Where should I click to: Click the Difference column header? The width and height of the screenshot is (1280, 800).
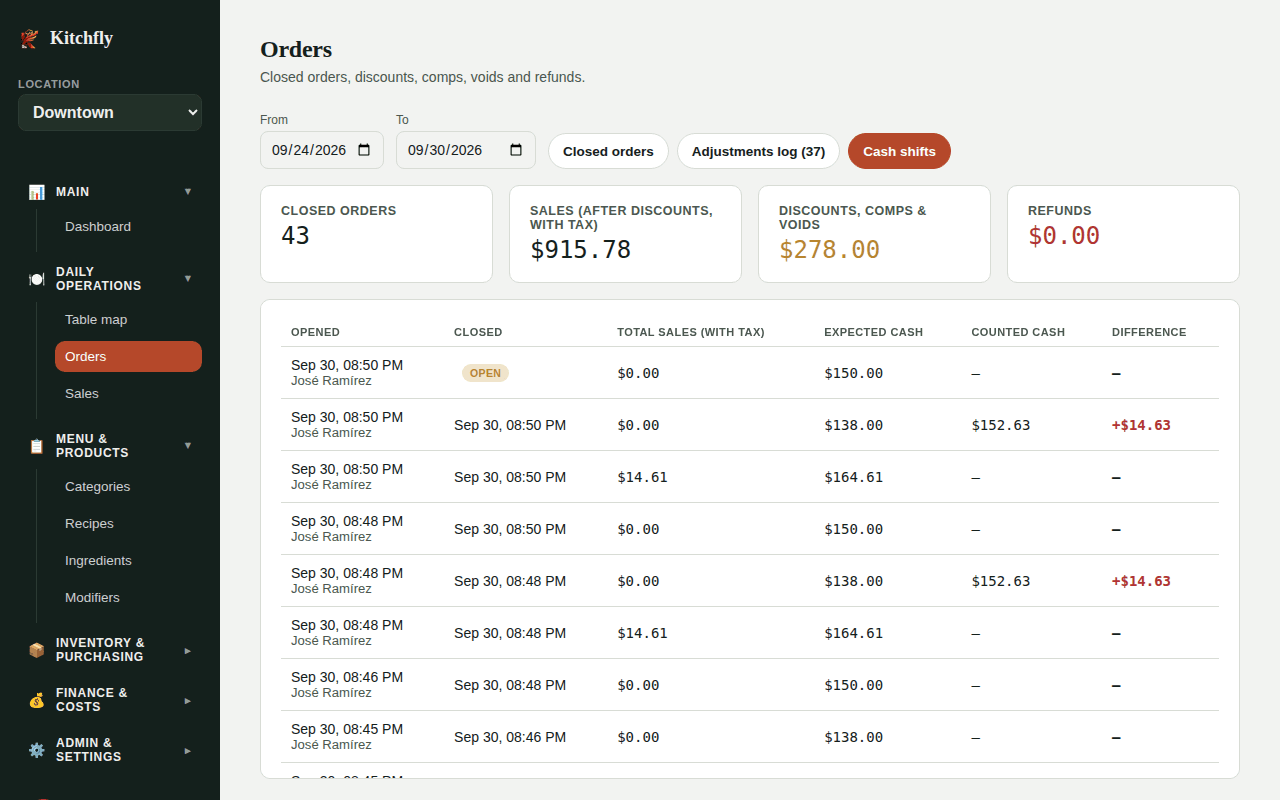pos(1149,332)
